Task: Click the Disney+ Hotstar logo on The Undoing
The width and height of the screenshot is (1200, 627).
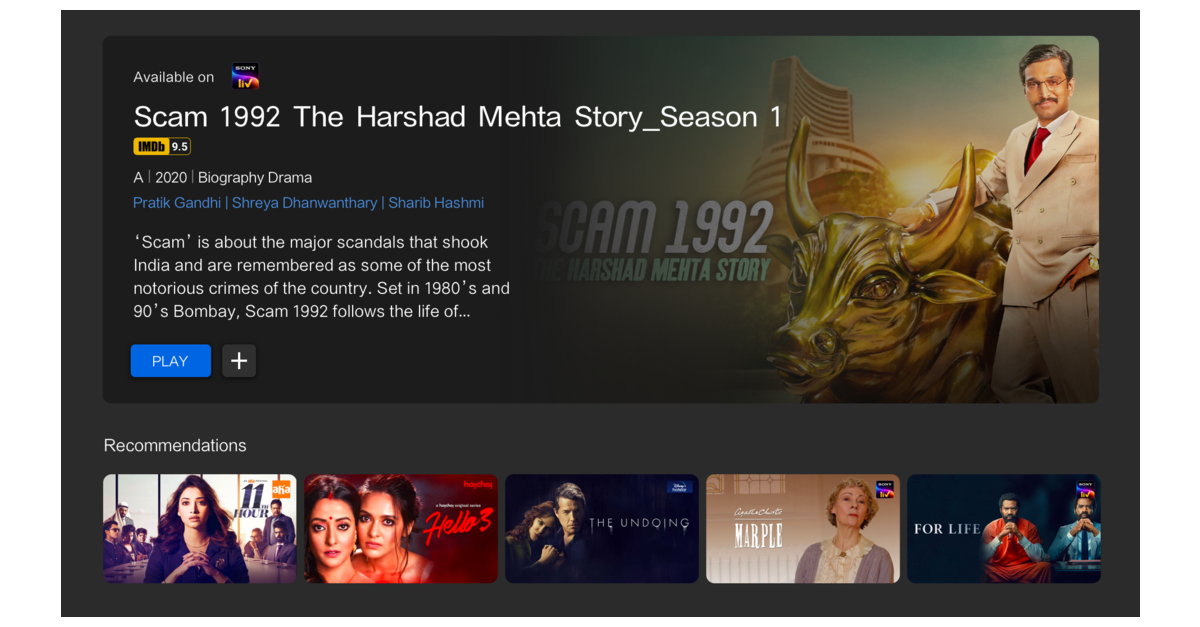Action: (680, 487)
